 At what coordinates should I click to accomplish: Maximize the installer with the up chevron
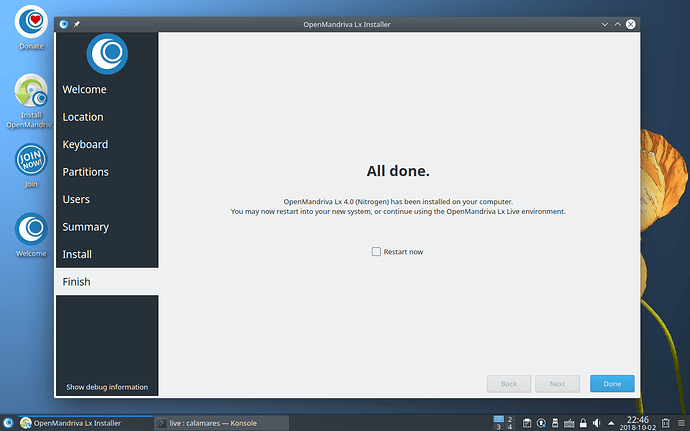(618, 24)
